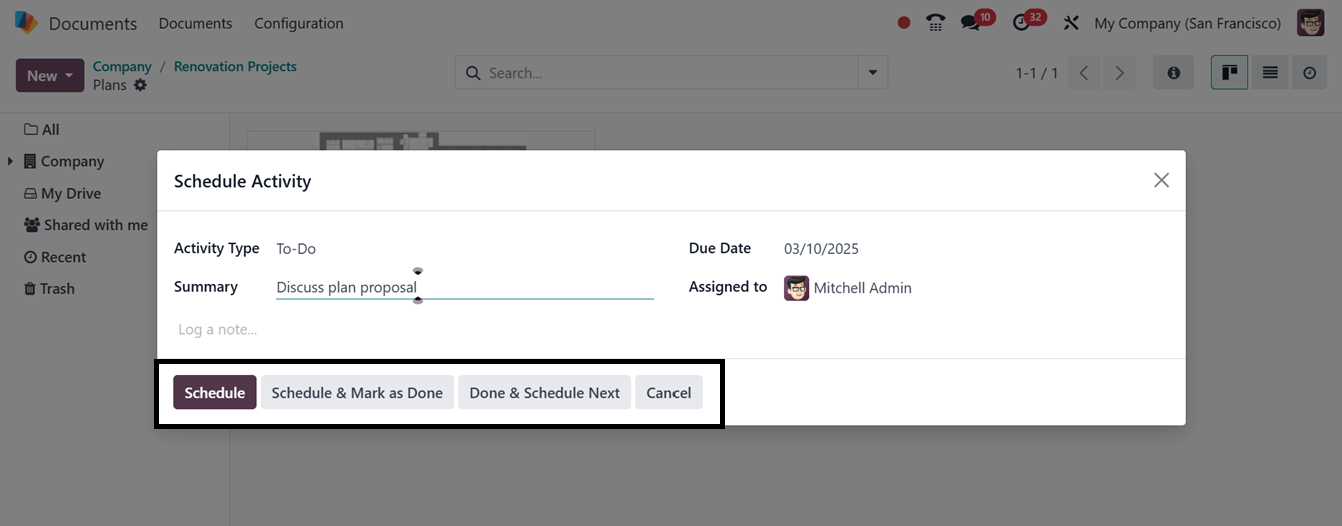1342x526 pixels.
Task: Switch to list view
Action: point(1270,73)
